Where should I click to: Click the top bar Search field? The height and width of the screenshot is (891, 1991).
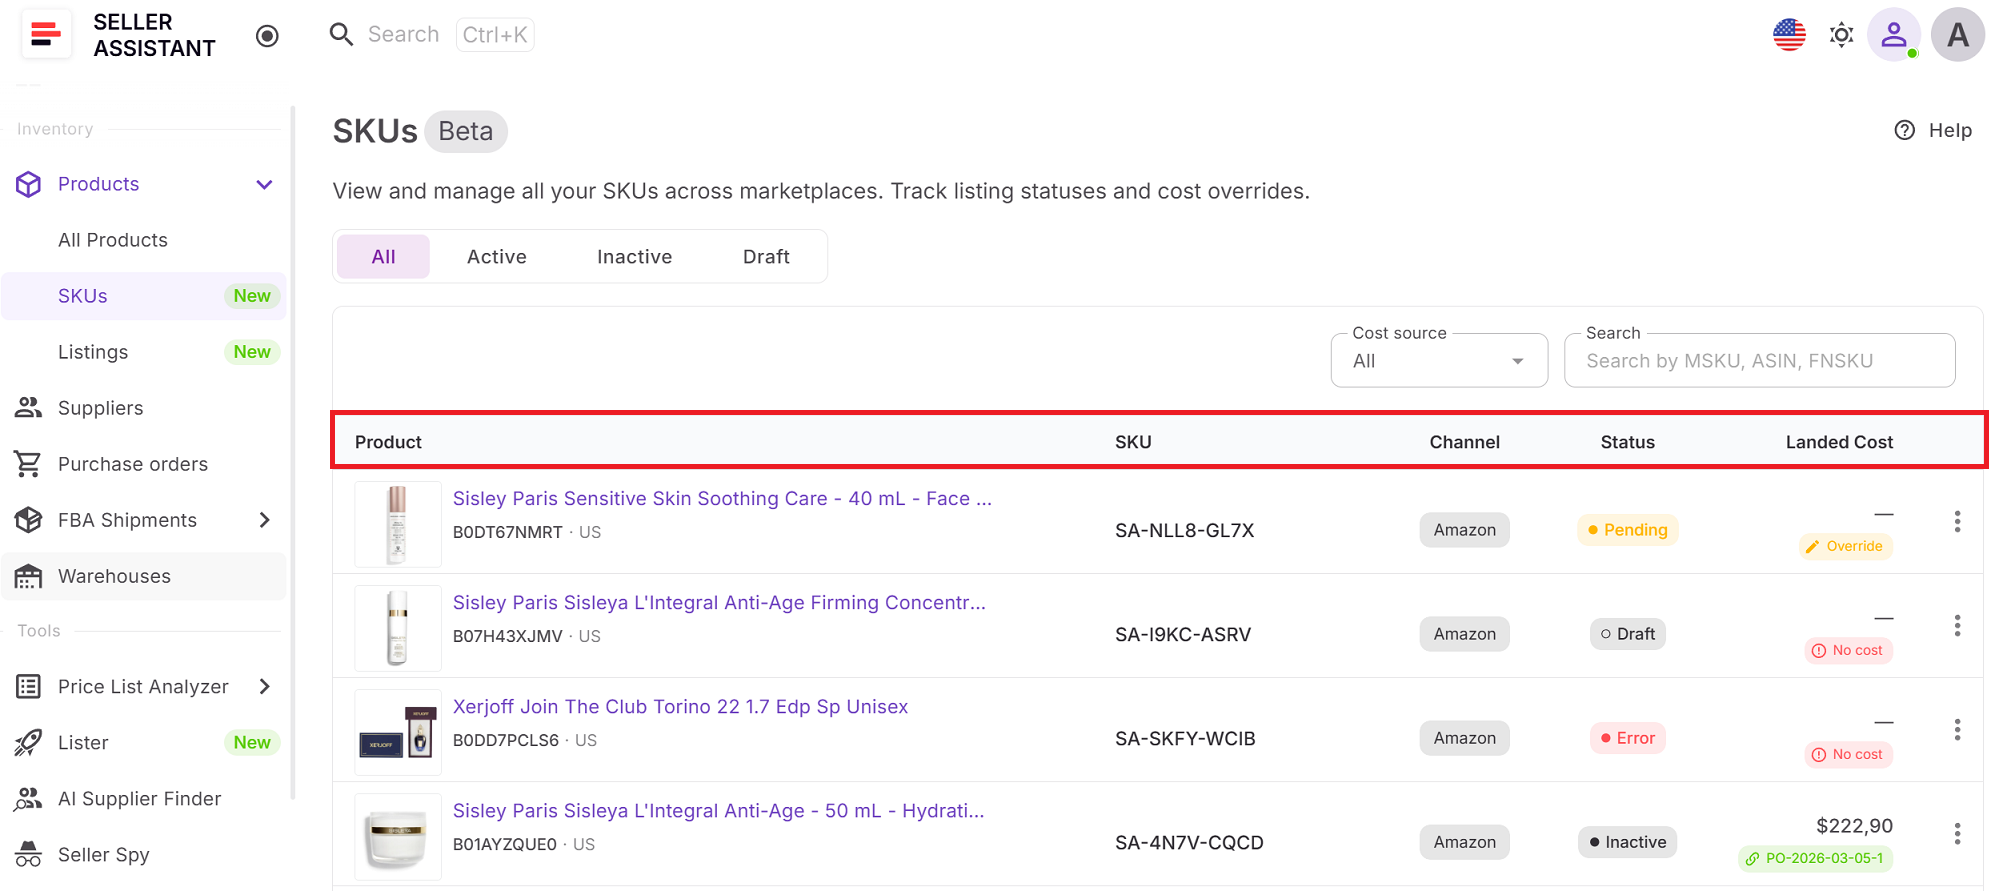point(403,35)
